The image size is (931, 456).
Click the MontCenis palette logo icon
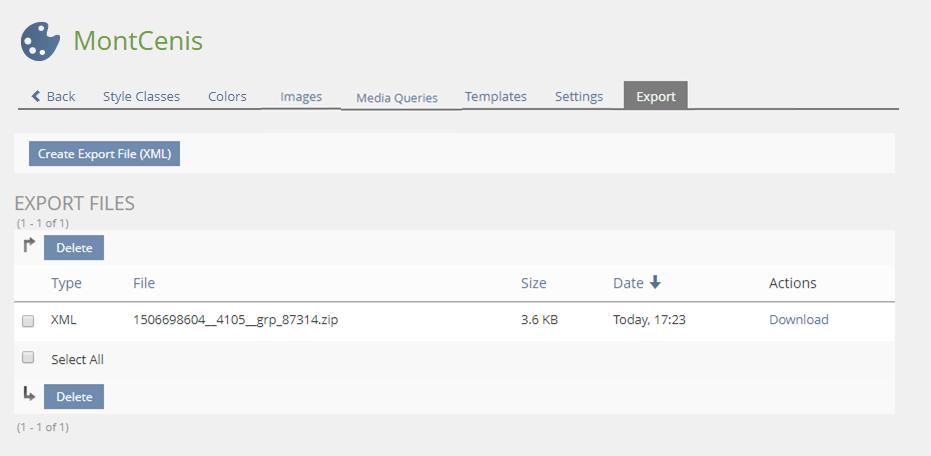pyautogui.click(x=41, y=41)
